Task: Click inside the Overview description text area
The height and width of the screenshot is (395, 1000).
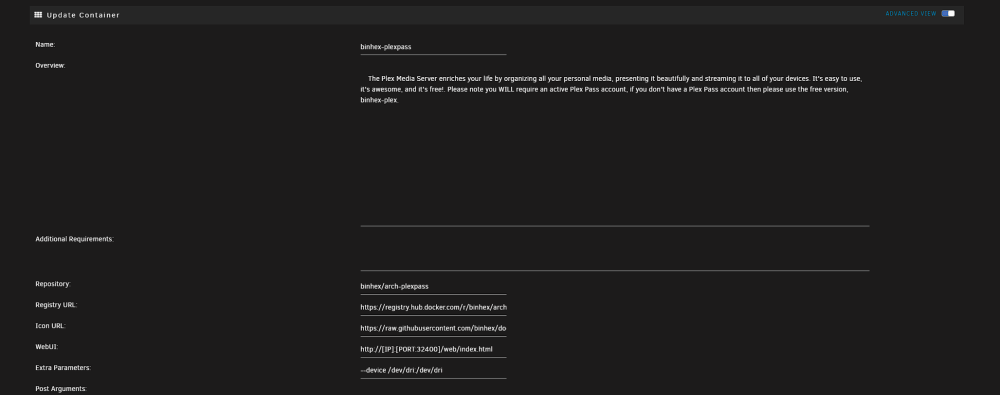Action: (615, 146)
